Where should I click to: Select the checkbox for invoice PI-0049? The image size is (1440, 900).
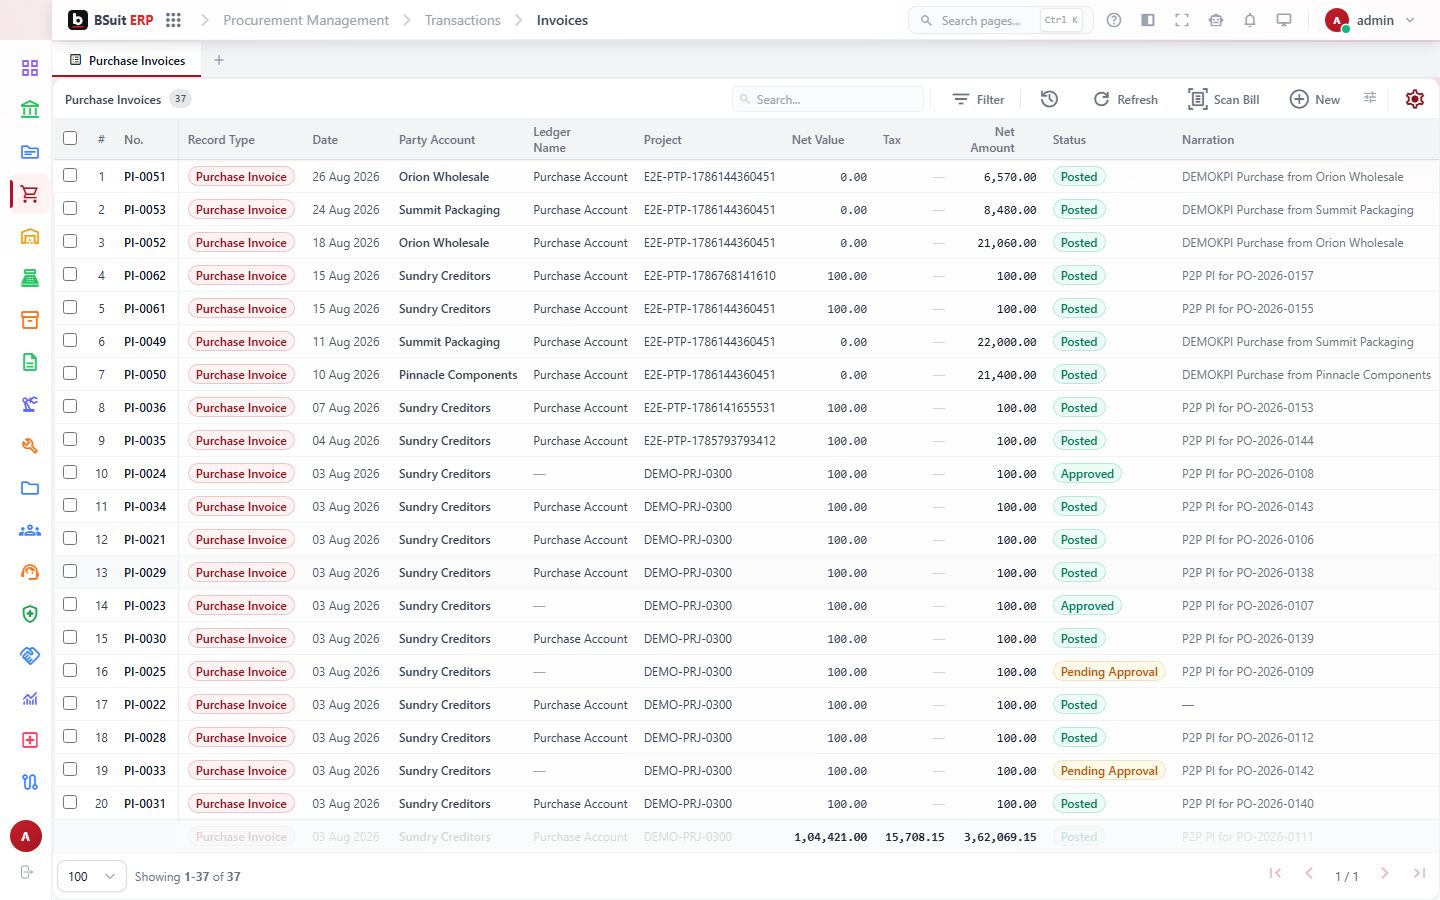pos(70,340)
